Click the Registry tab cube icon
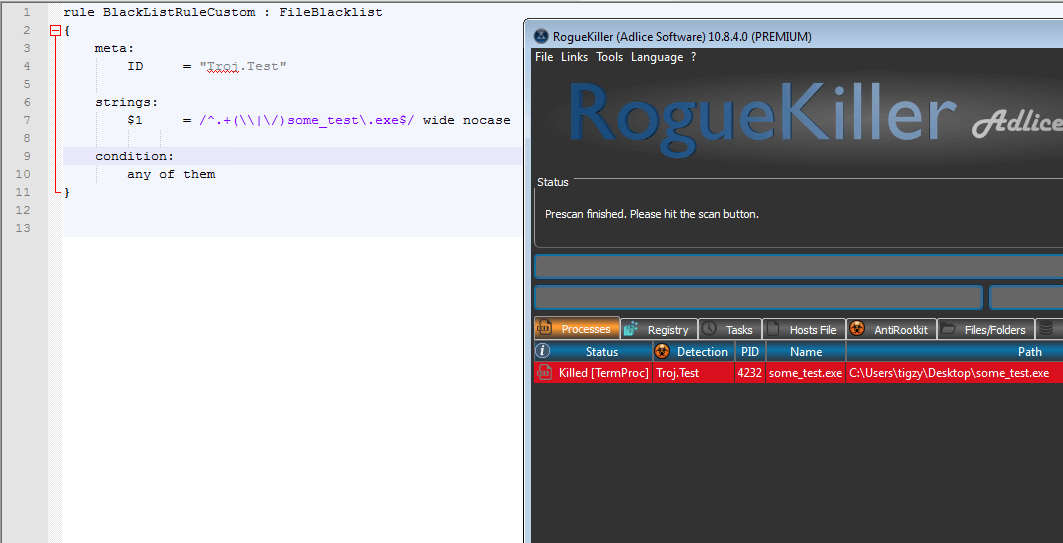This screenshot has height=543, width=1063. pyautogui.click(x=631, y=329)
